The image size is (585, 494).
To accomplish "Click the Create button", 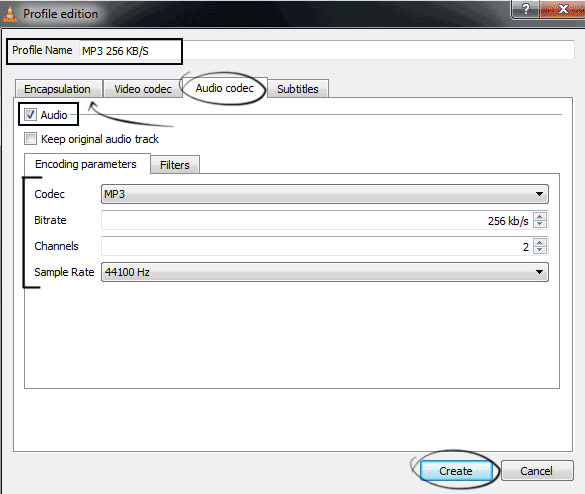I will click(x=456, y=471).
